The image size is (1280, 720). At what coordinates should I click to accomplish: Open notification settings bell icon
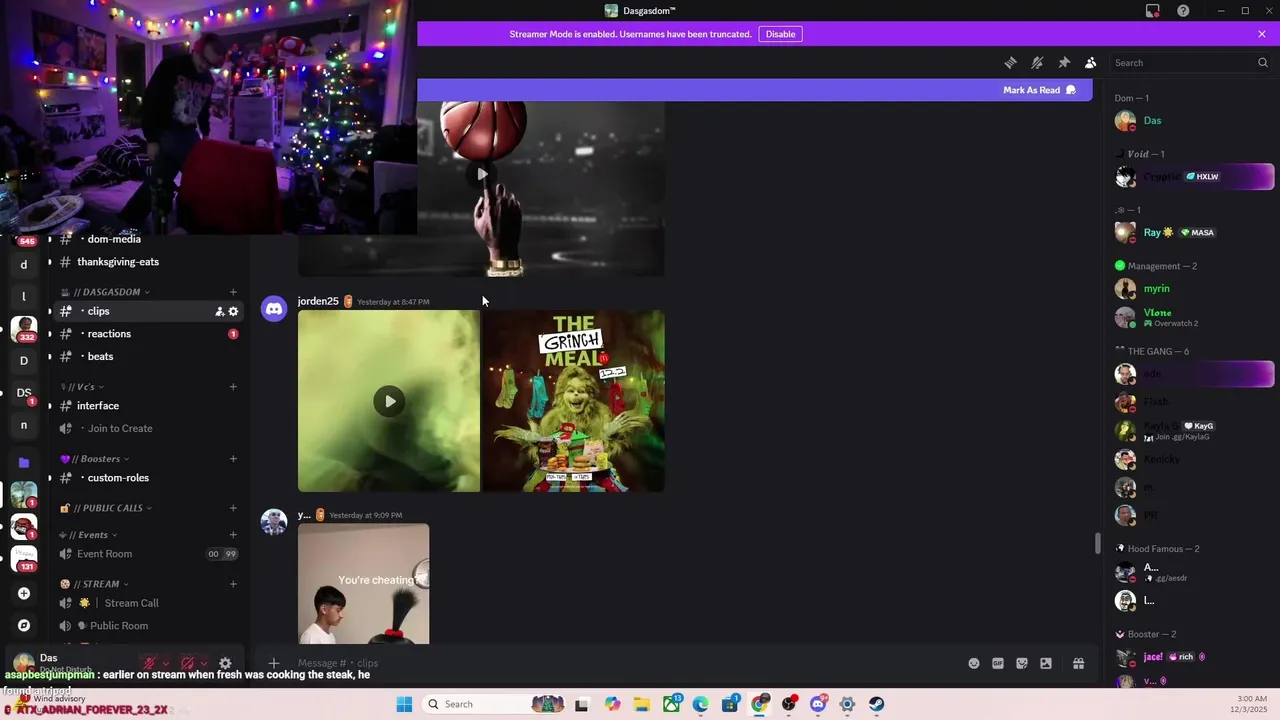click(1037, 62)
